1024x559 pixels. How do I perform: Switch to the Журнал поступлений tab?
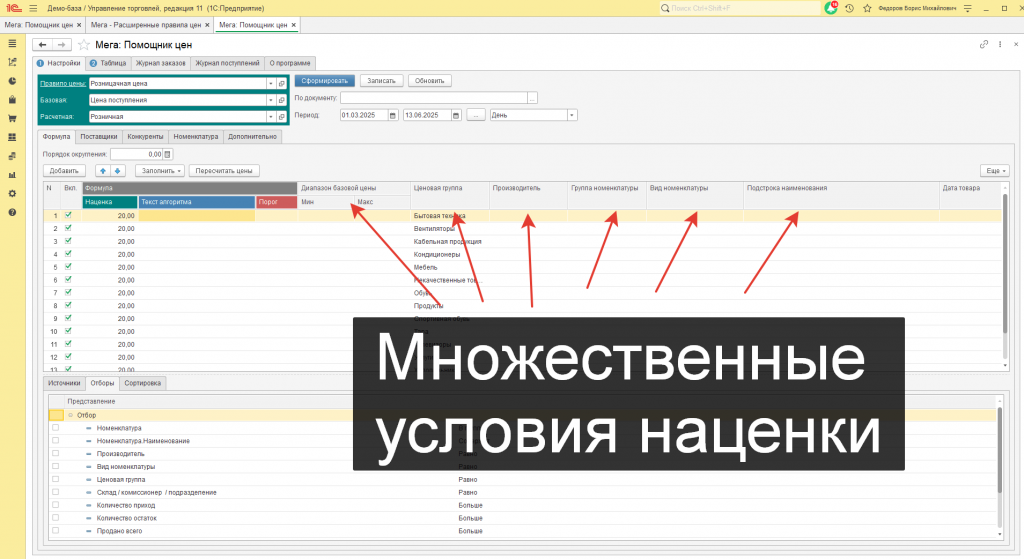coord(227,63)
